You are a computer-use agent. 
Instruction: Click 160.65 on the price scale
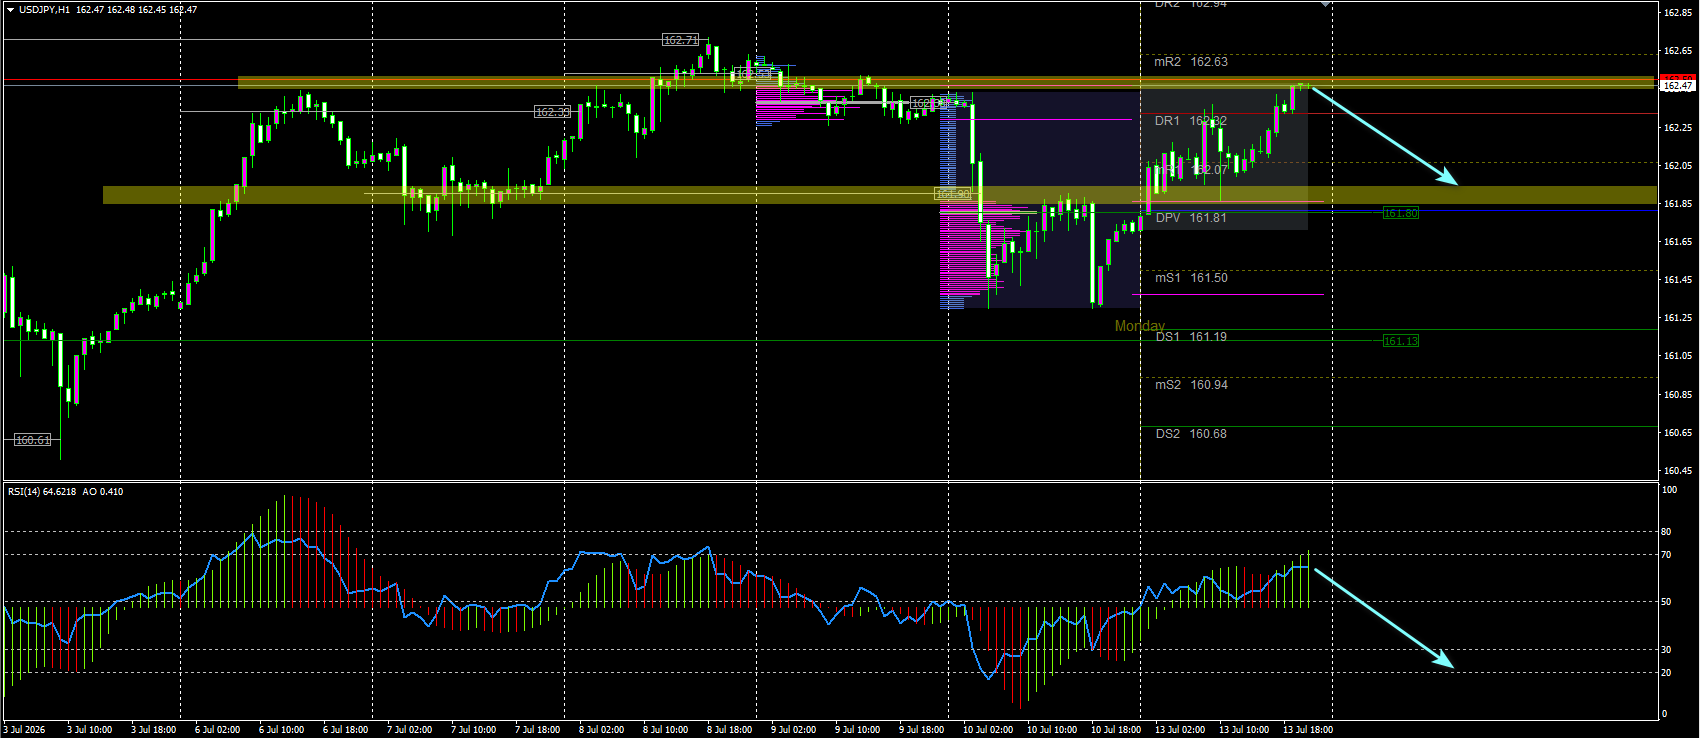tap(1678, 433)
